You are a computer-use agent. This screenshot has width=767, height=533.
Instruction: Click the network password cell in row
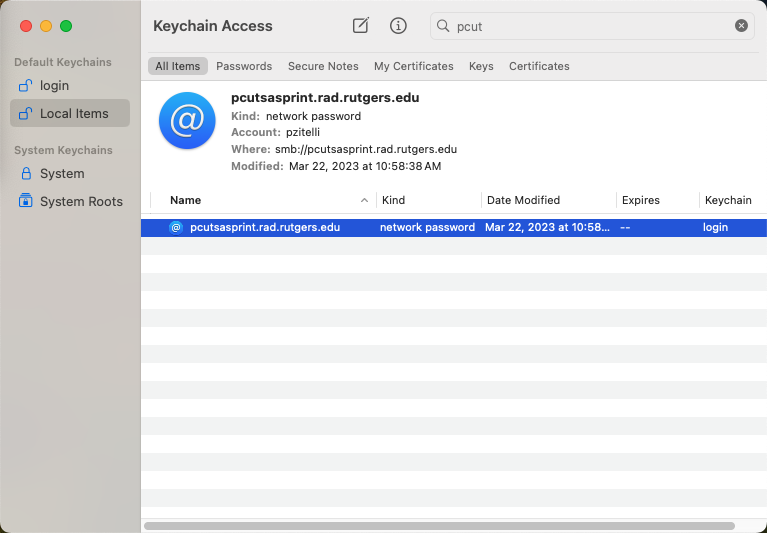(427, 227)
